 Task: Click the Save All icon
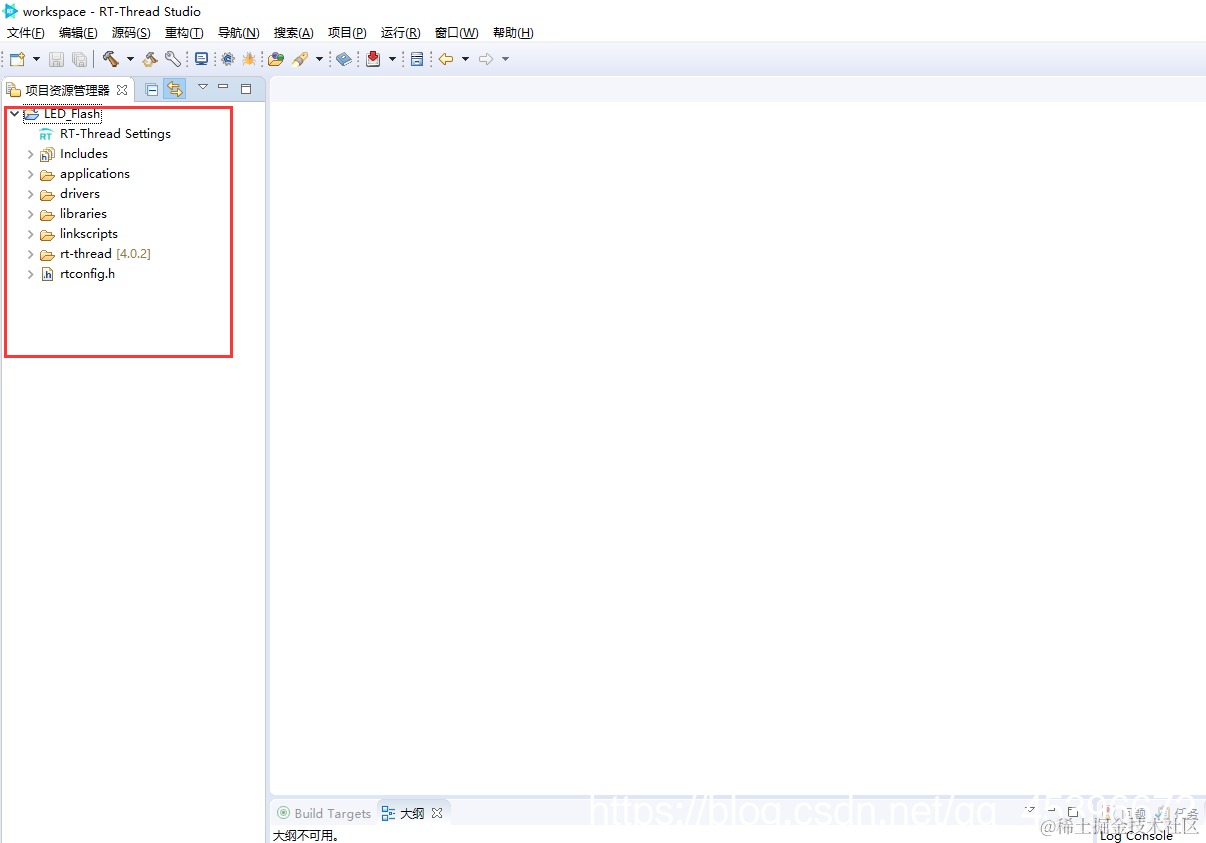point(79,60)
